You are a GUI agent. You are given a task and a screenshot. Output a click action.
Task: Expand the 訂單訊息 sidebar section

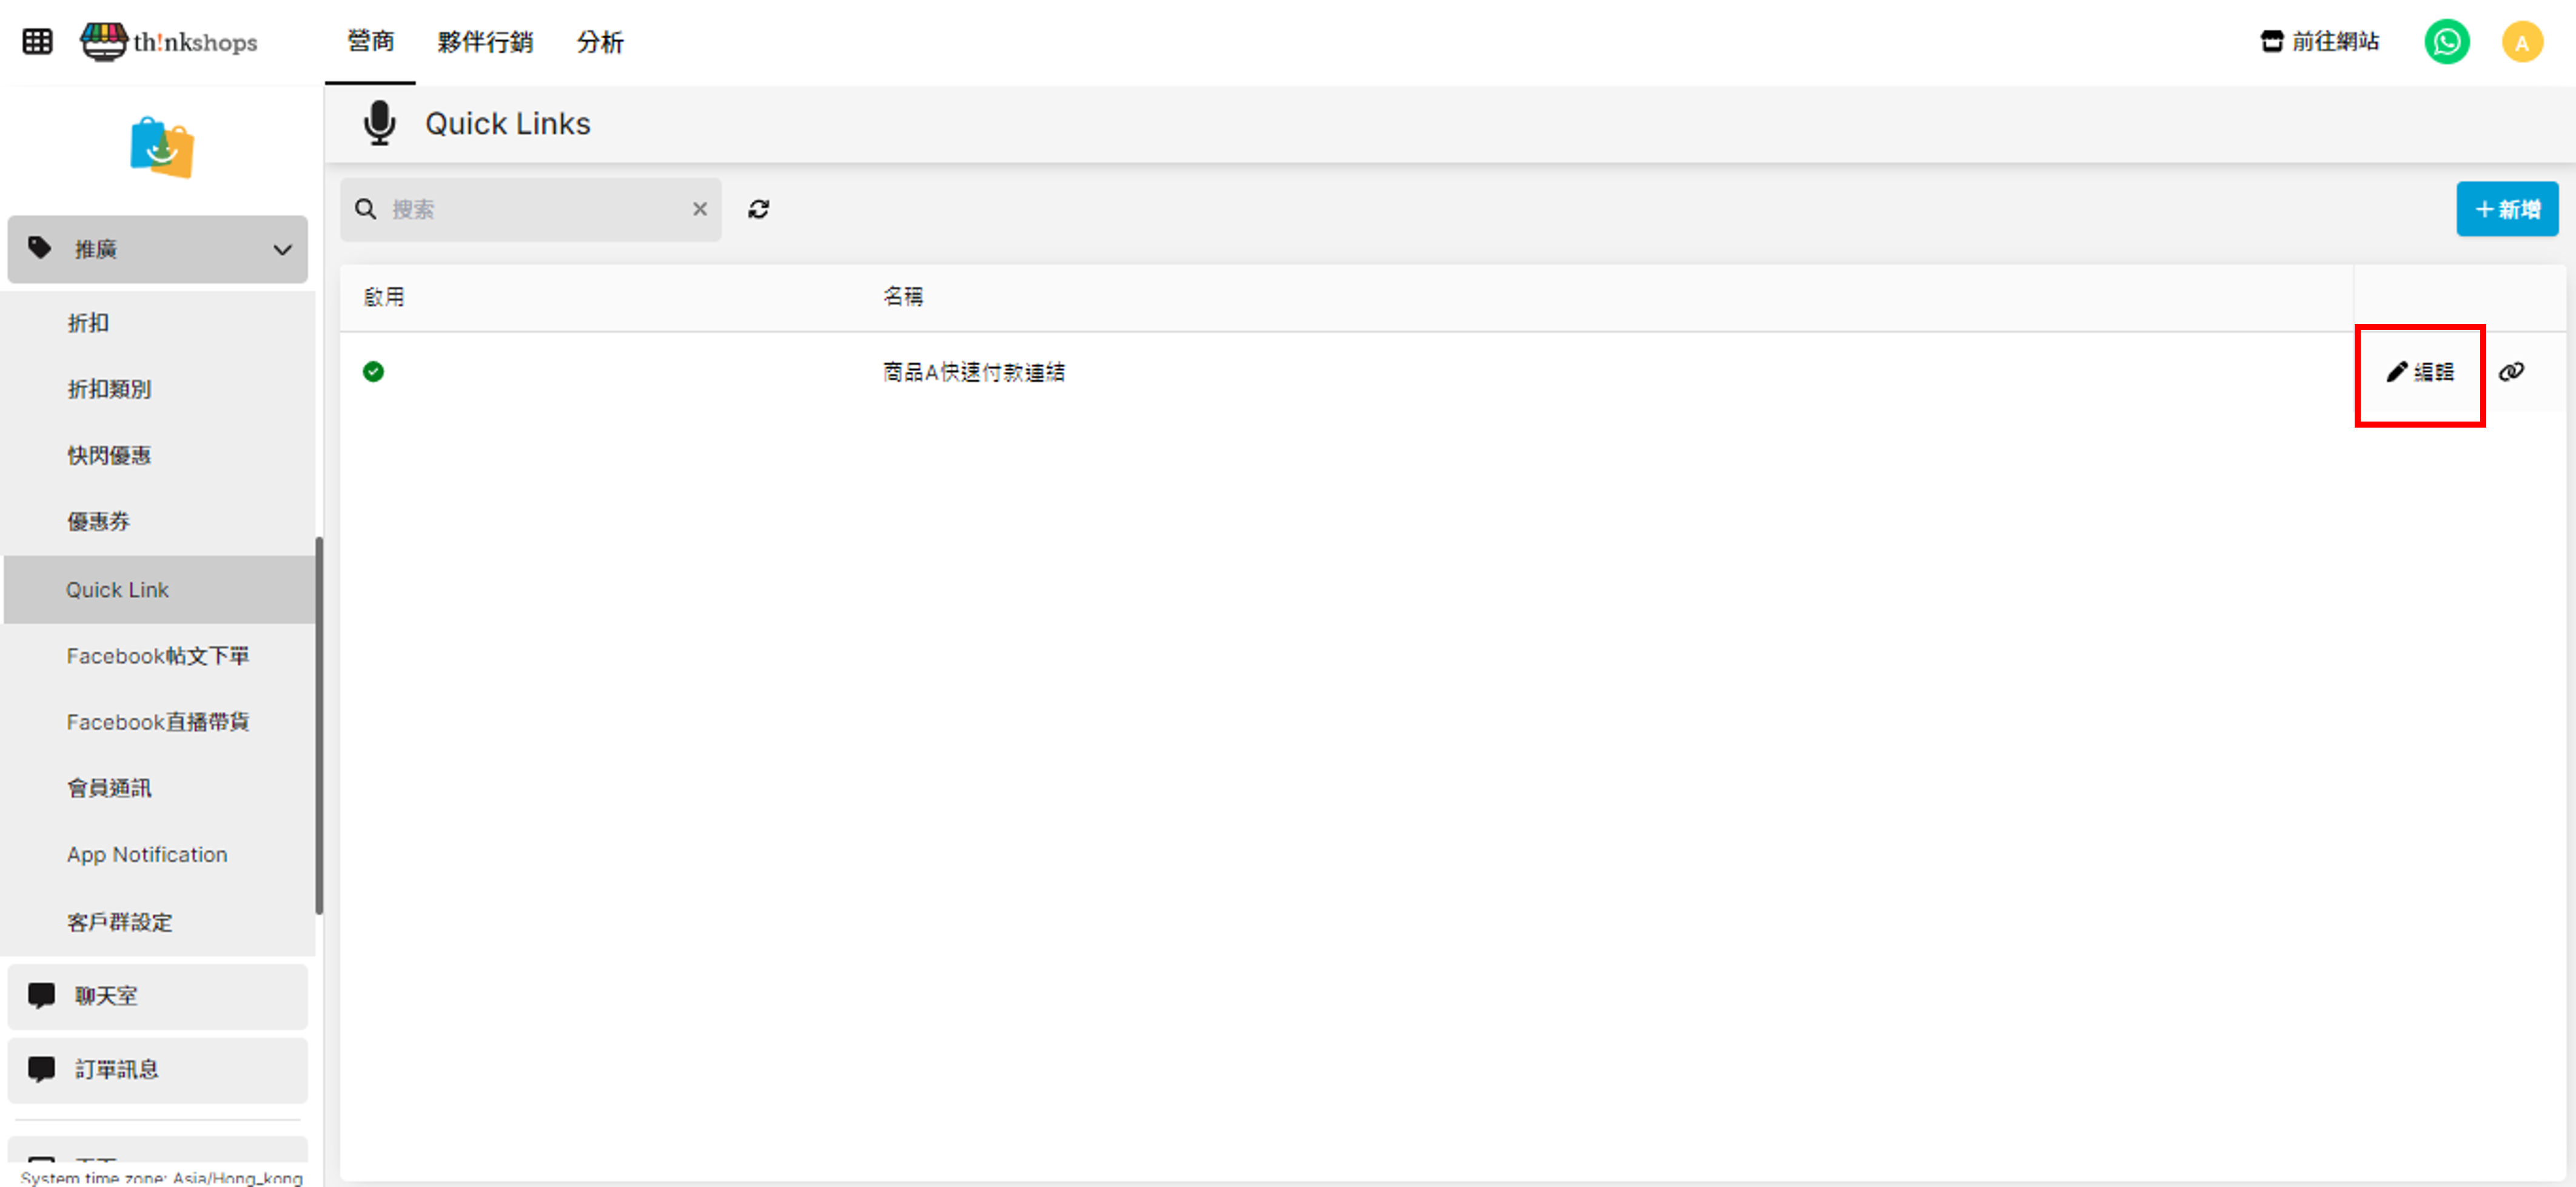coord(157,1069)
